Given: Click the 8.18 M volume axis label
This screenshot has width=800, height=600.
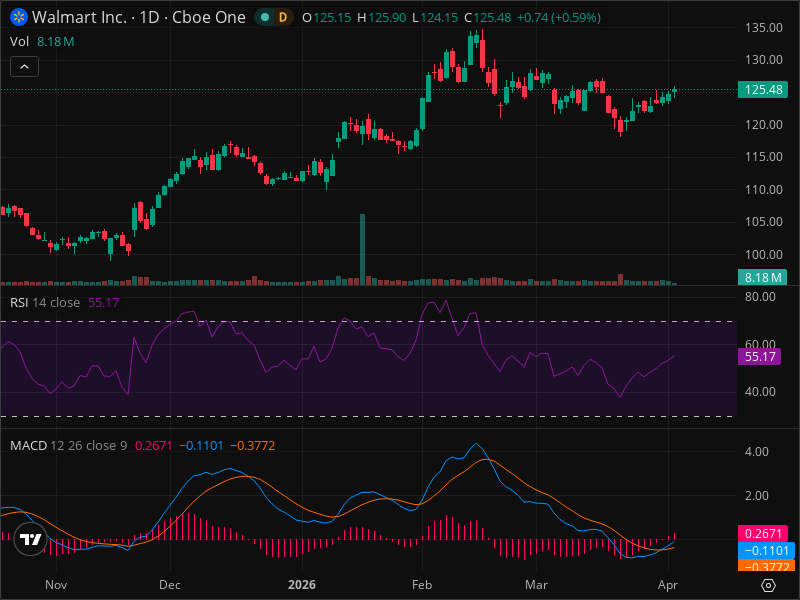Looking at the screenshot, I should 763,278.
